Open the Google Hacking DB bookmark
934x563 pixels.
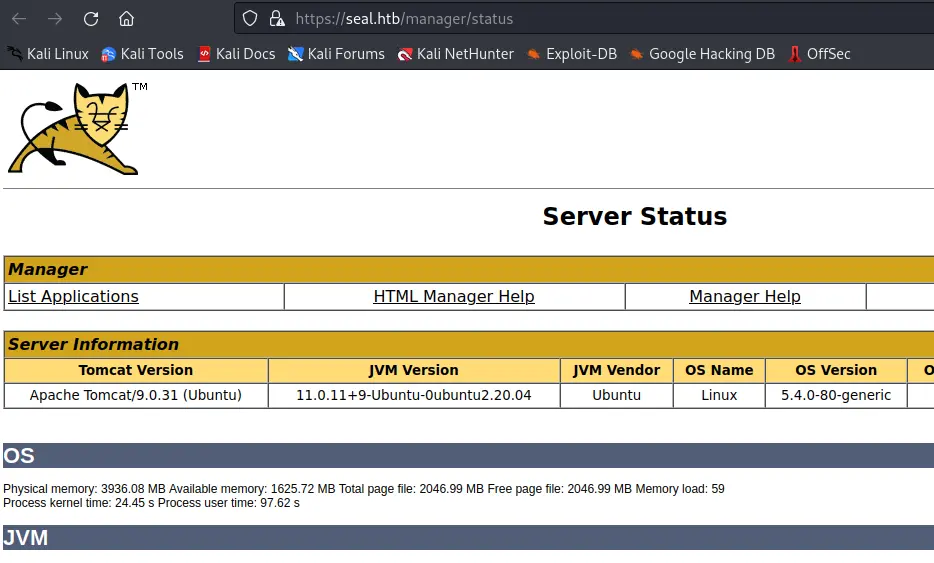pos(702,54)
